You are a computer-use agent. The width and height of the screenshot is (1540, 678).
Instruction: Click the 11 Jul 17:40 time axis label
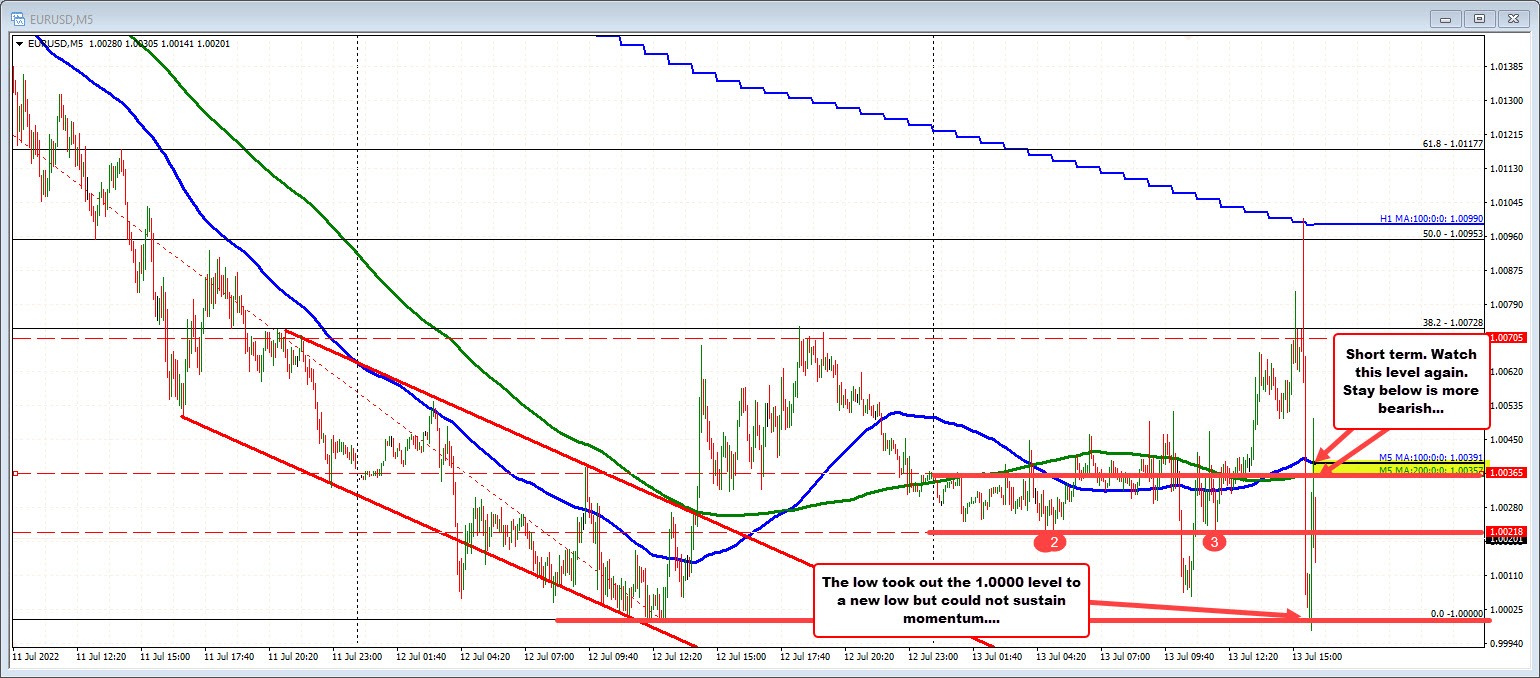tap(229, 657)
